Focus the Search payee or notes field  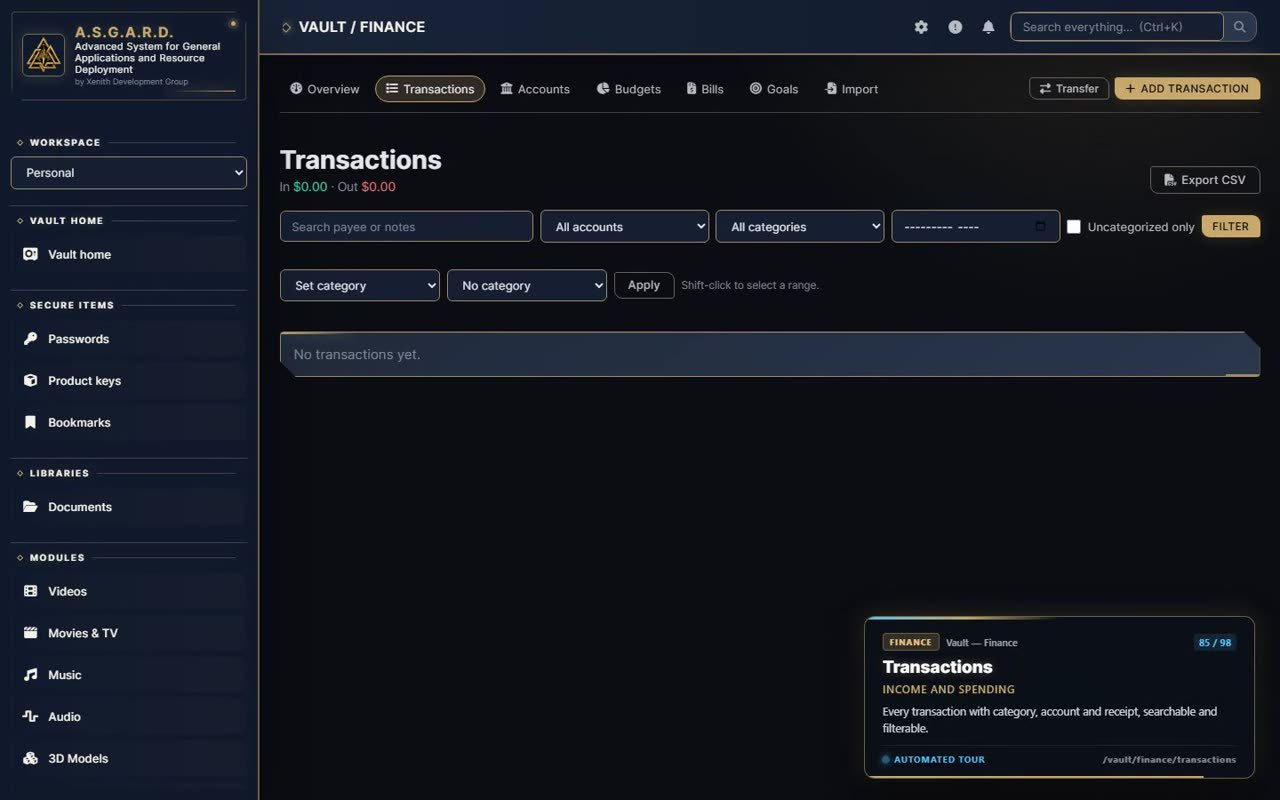click(x=406, y=227)
